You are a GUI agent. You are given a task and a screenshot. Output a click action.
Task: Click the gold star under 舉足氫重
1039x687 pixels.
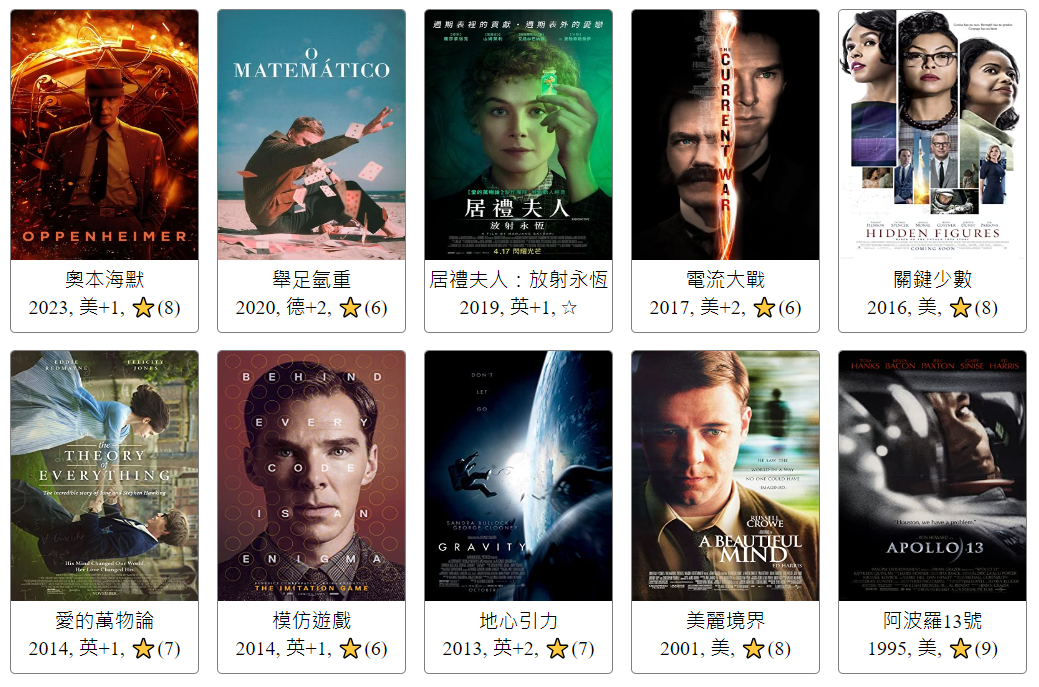(x=350, y=307)
